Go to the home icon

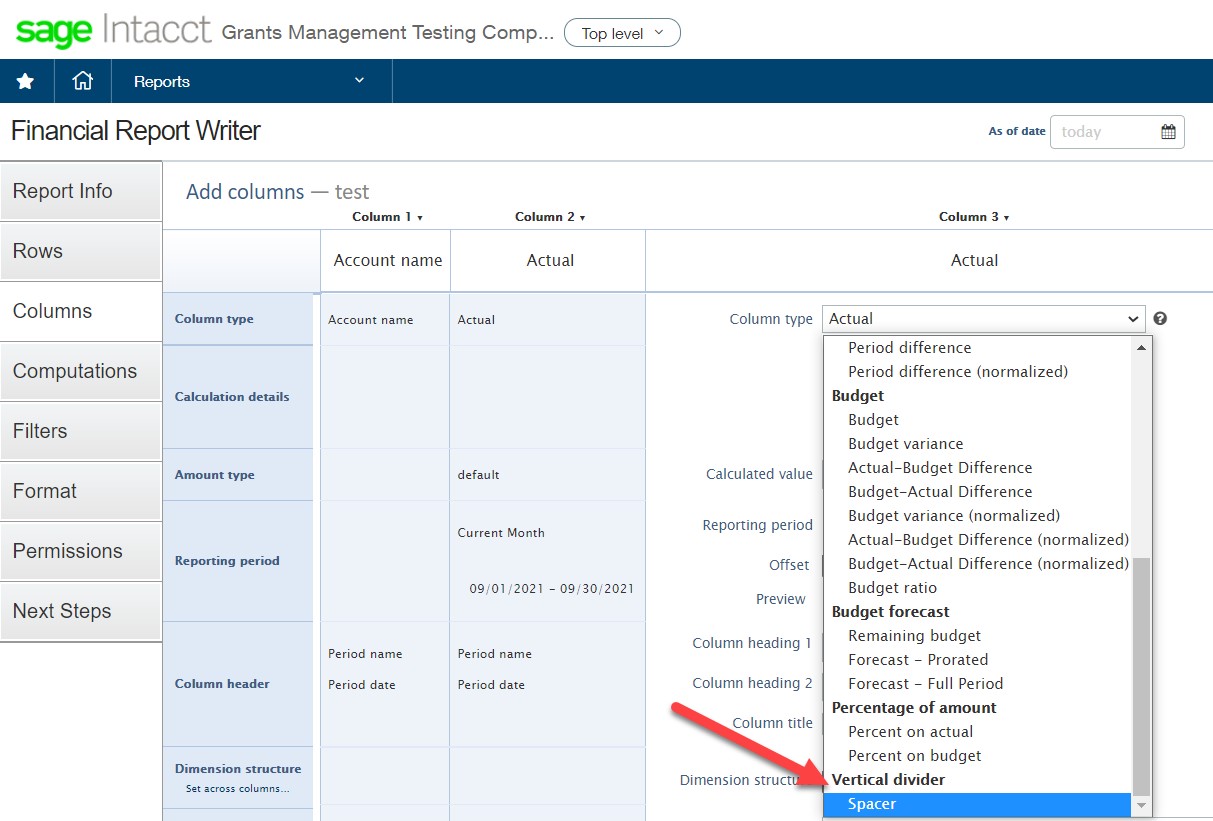pyautogui.click(x=82, y=82)
